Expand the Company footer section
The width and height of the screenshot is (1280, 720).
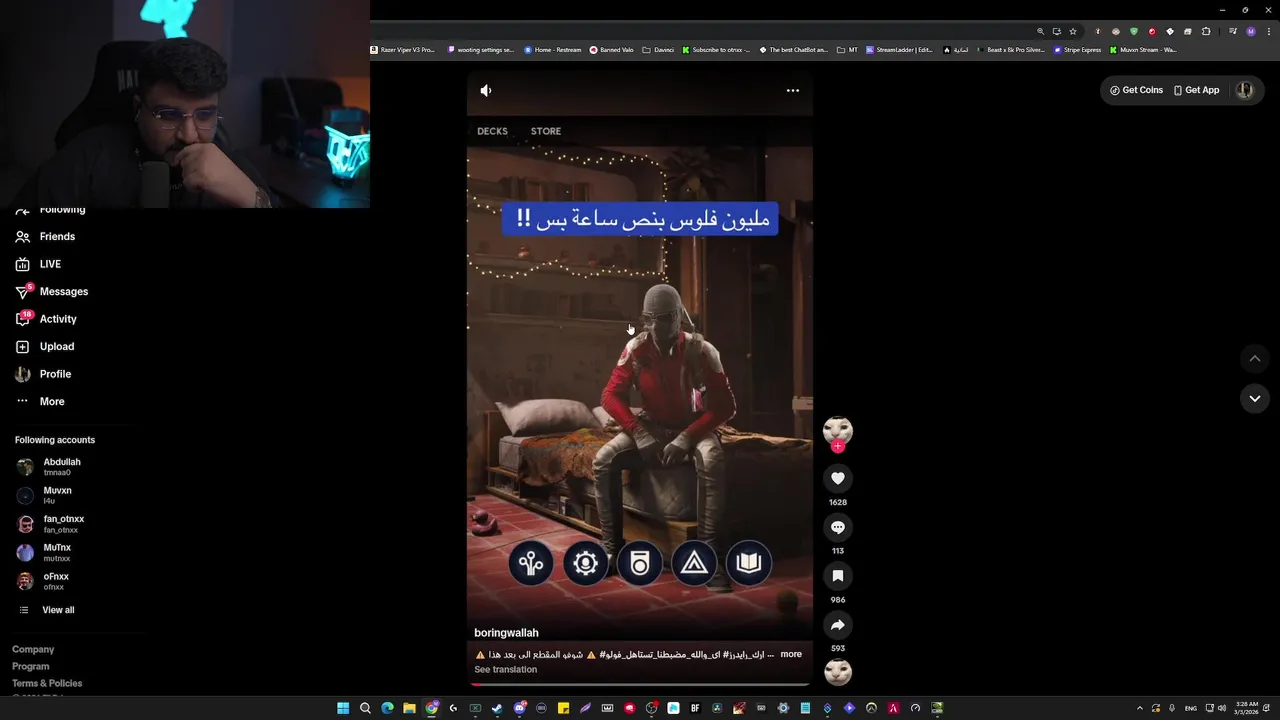pos(33,649)
